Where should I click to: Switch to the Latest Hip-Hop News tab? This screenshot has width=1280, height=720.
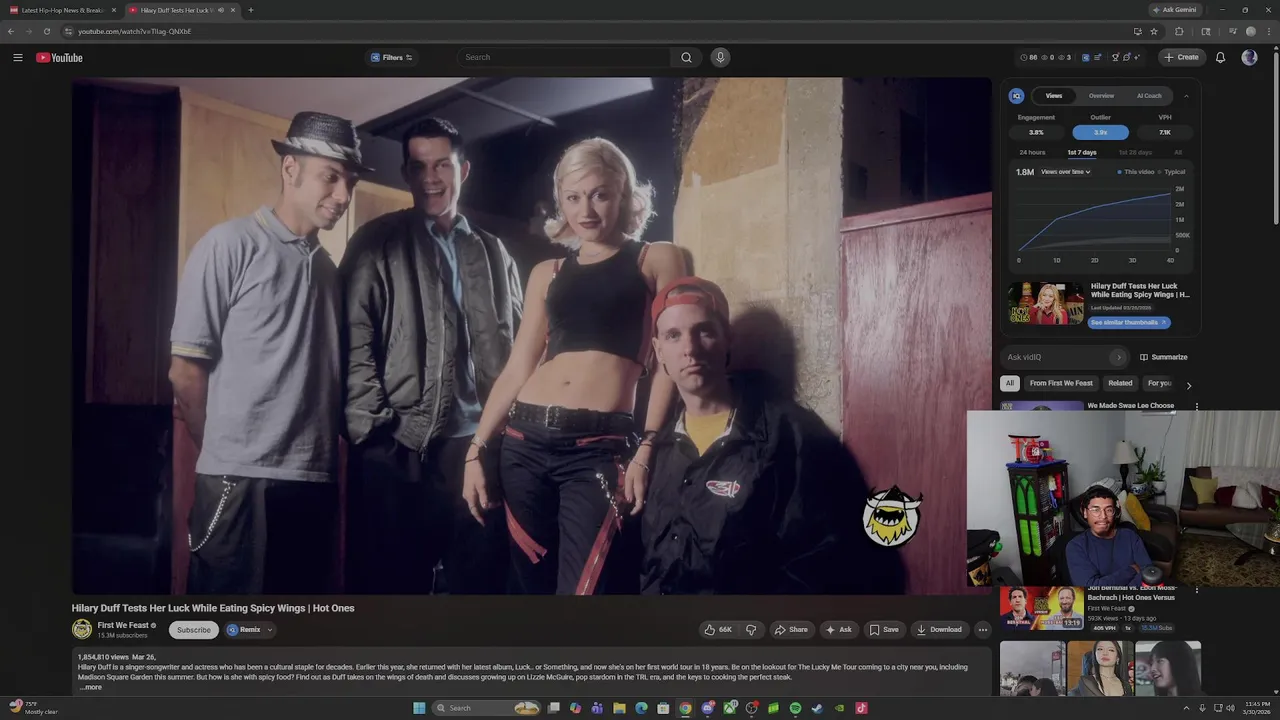63,10
